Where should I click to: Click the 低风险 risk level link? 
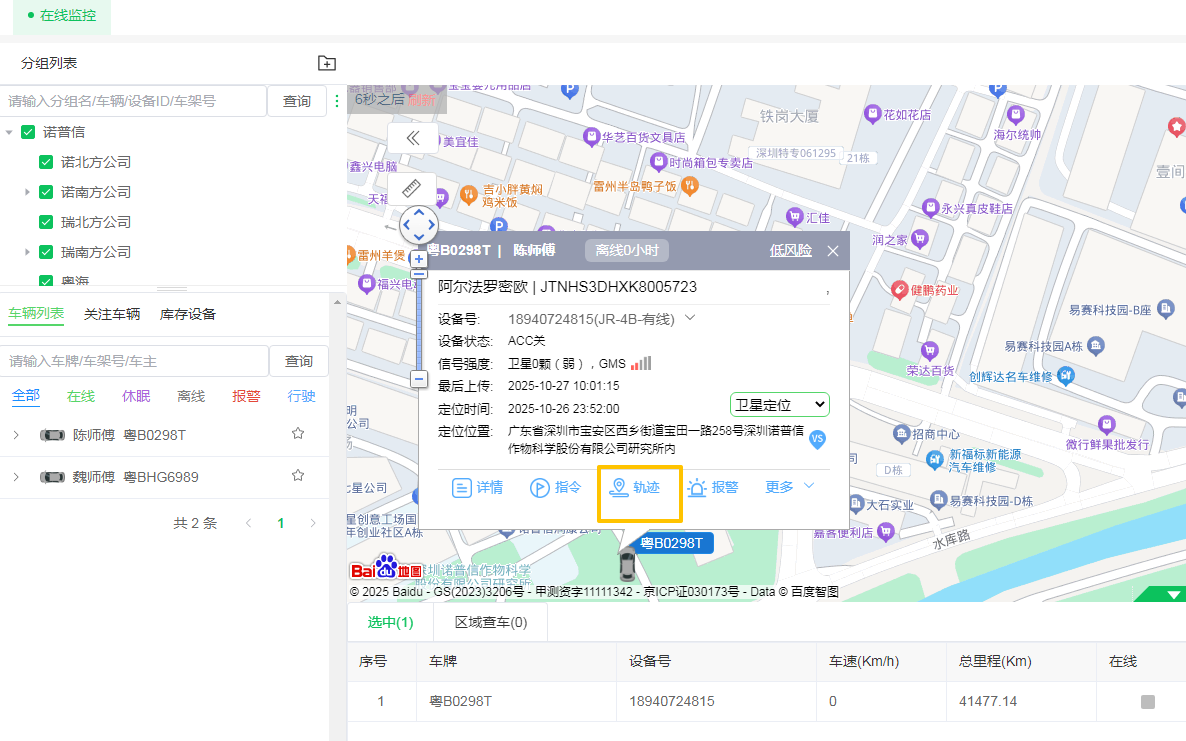pyautogui.click(x=790, y=251)
